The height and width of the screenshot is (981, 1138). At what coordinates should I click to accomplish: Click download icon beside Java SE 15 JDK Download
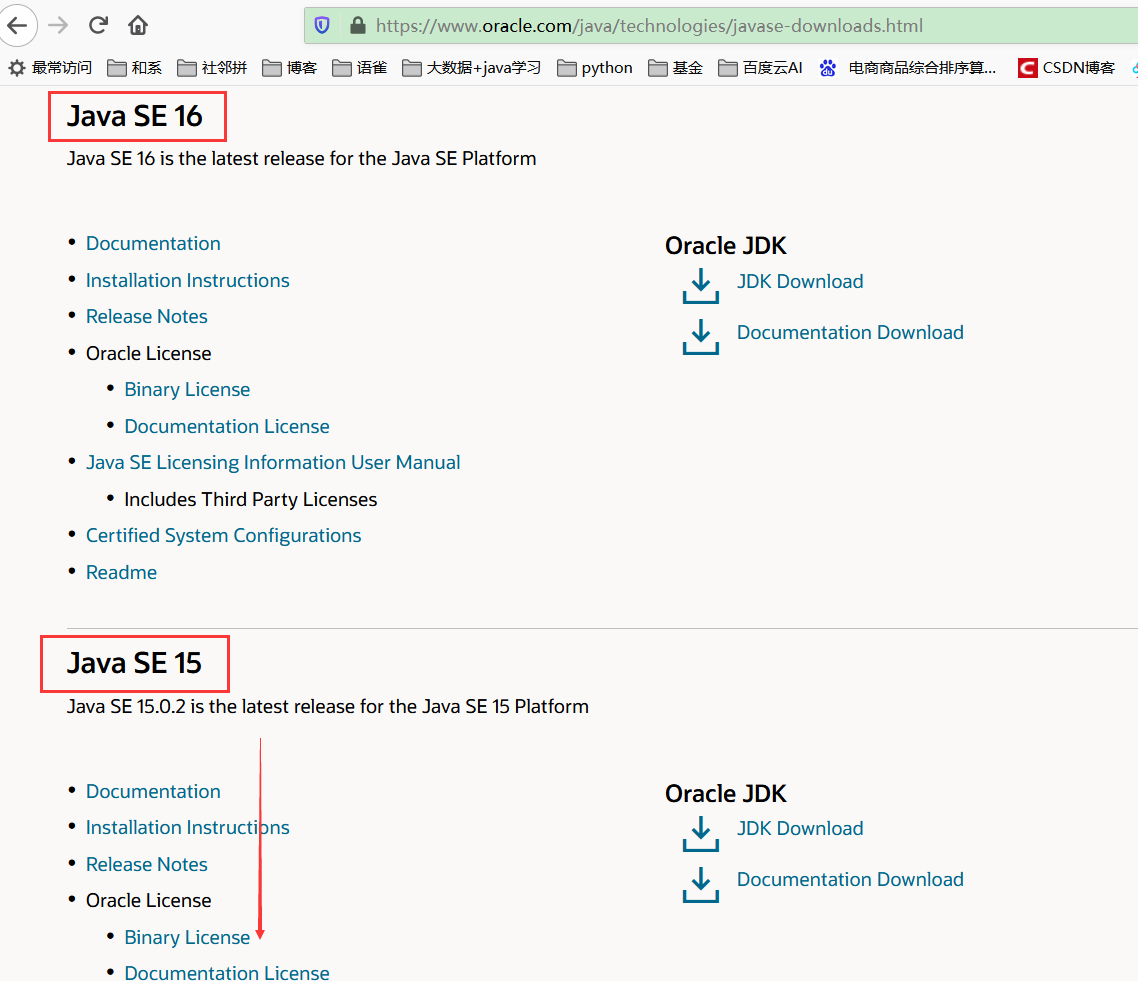point(700,834)
